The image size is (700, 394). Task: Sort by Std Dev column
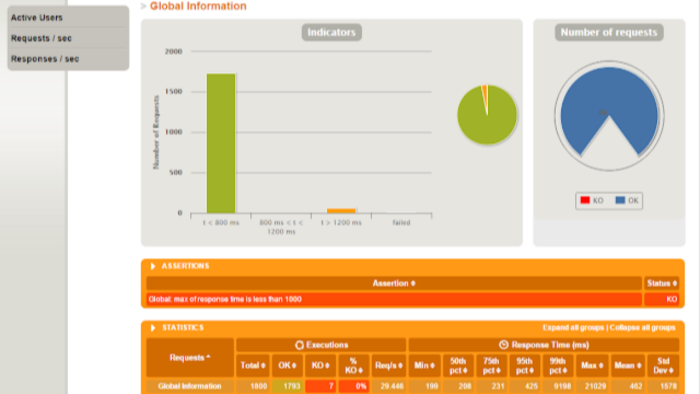663,365
